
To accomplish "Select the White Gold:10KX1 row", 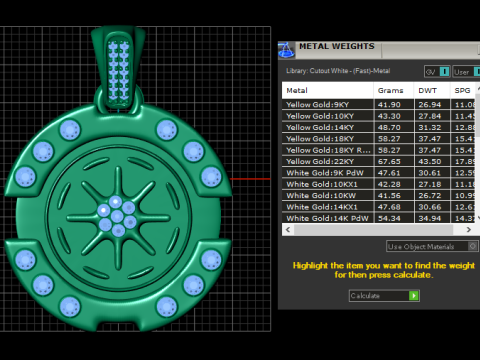I will (378, 184).
